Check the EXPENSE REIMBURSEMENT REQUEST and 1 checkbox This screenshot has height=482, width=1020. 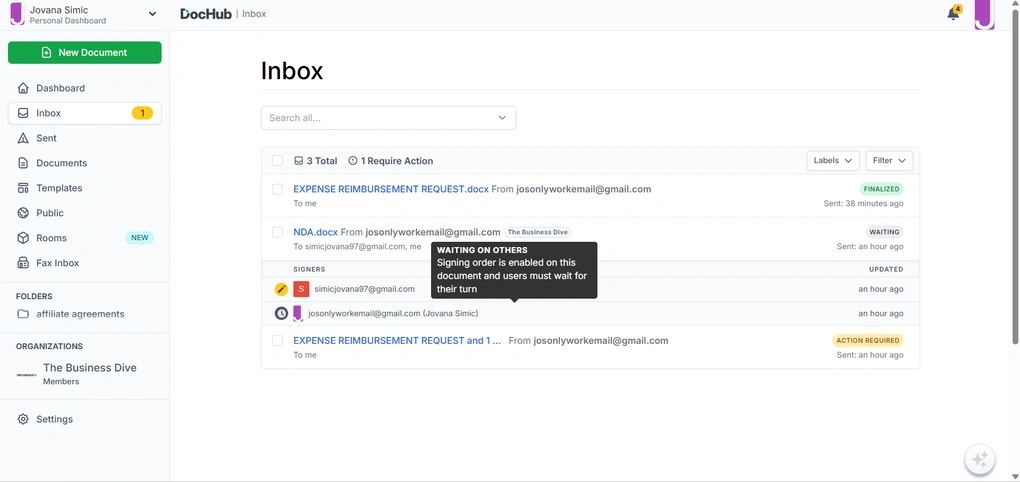click(278, 341)
